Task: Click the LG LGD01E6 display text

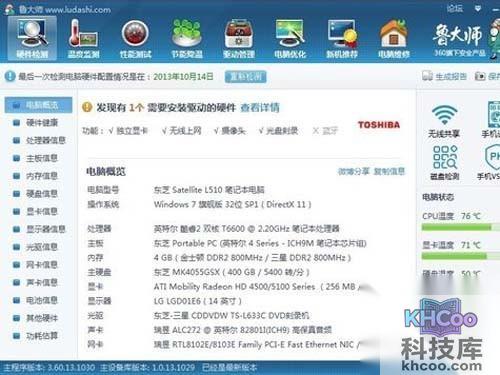Action: (198, 301)
